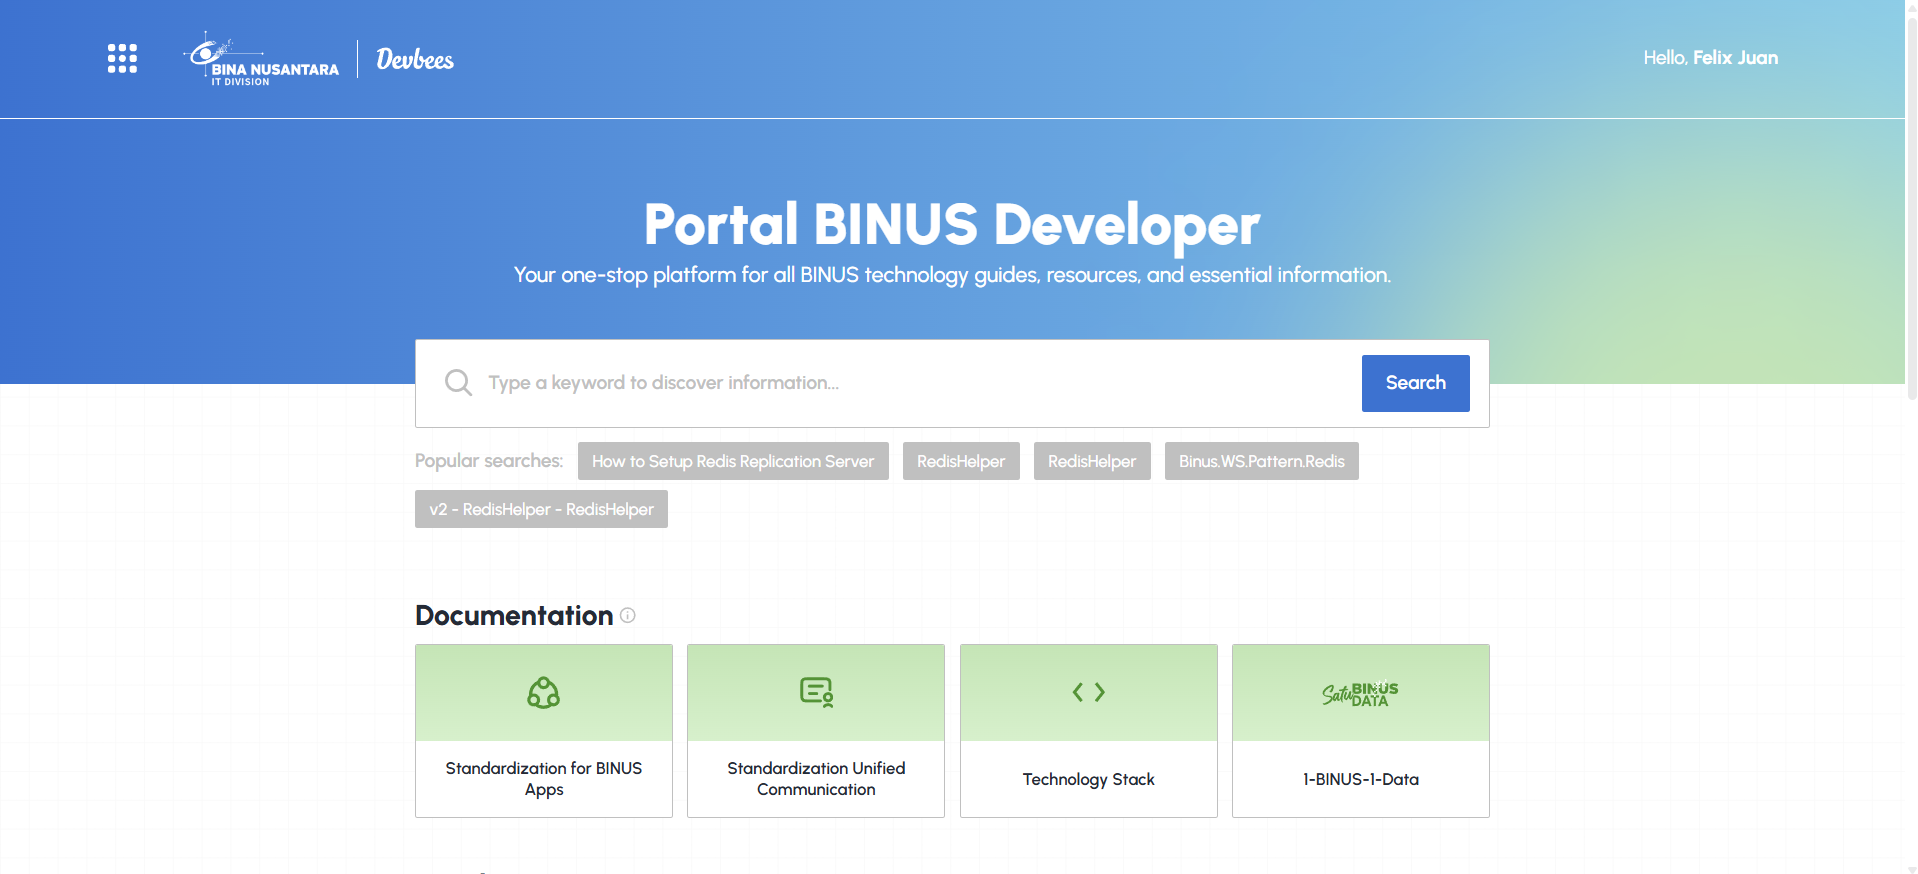Open the app grid menu icon
Image resolution: width=1918 pixels, height=874 pixels.
[122, 58]
